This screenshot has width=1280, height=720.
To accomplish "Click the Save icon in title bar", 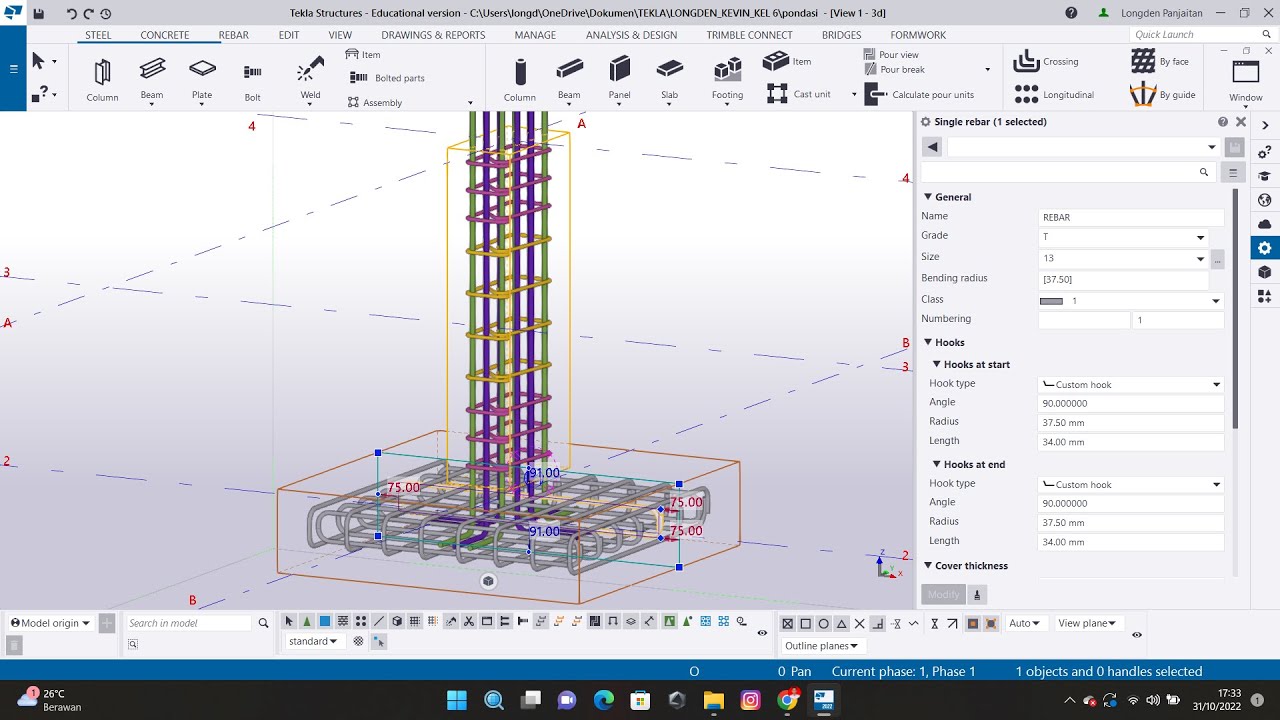I will pyautogui.click(x=38, y=14).
